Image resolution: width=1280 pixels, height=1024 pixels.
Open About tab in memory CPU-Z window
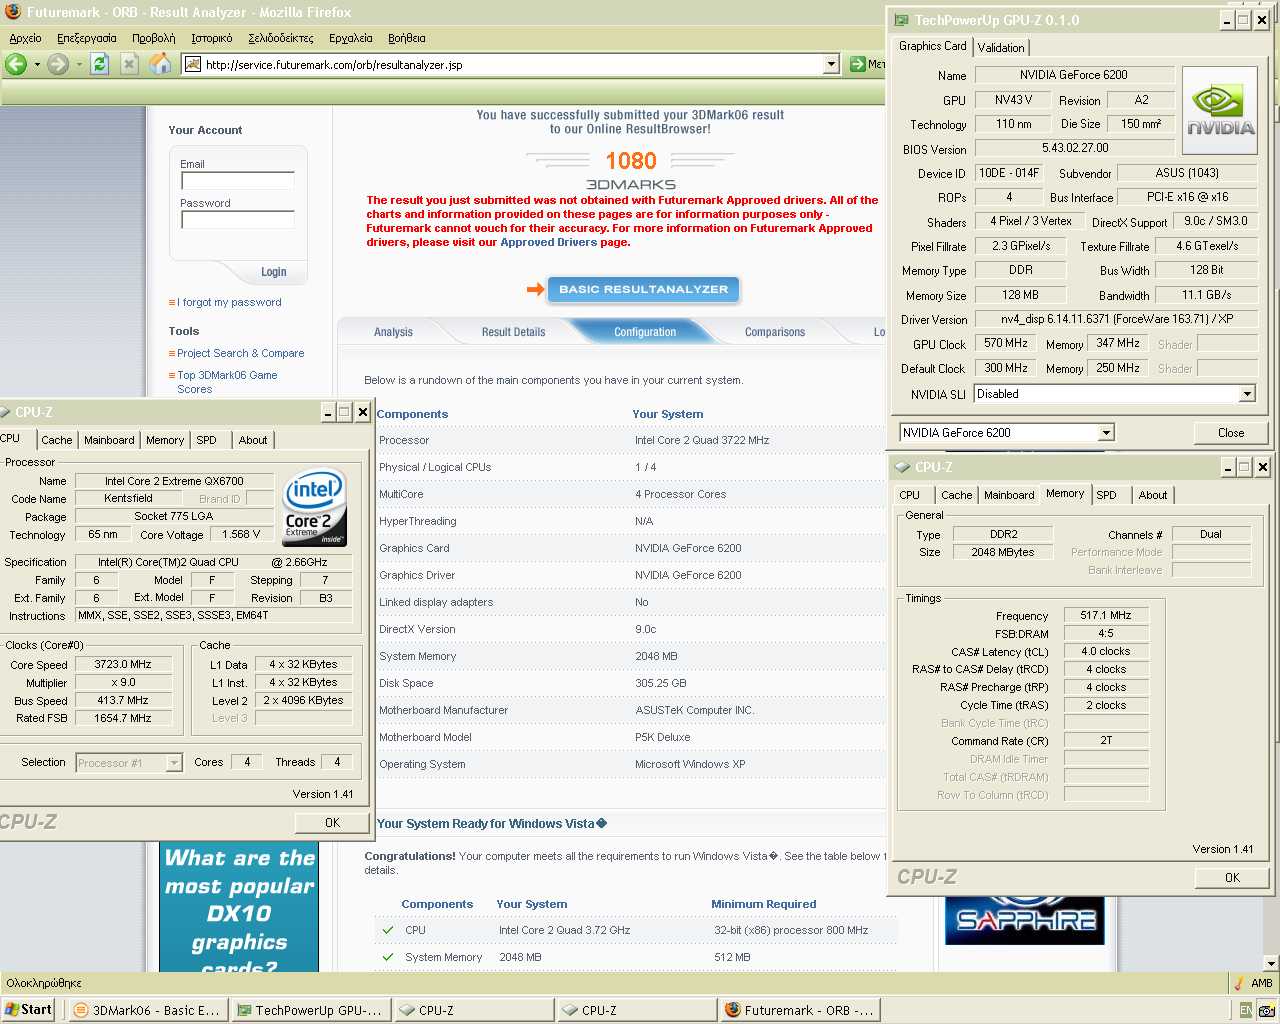pyautogui.click(x=1153, y=495)
